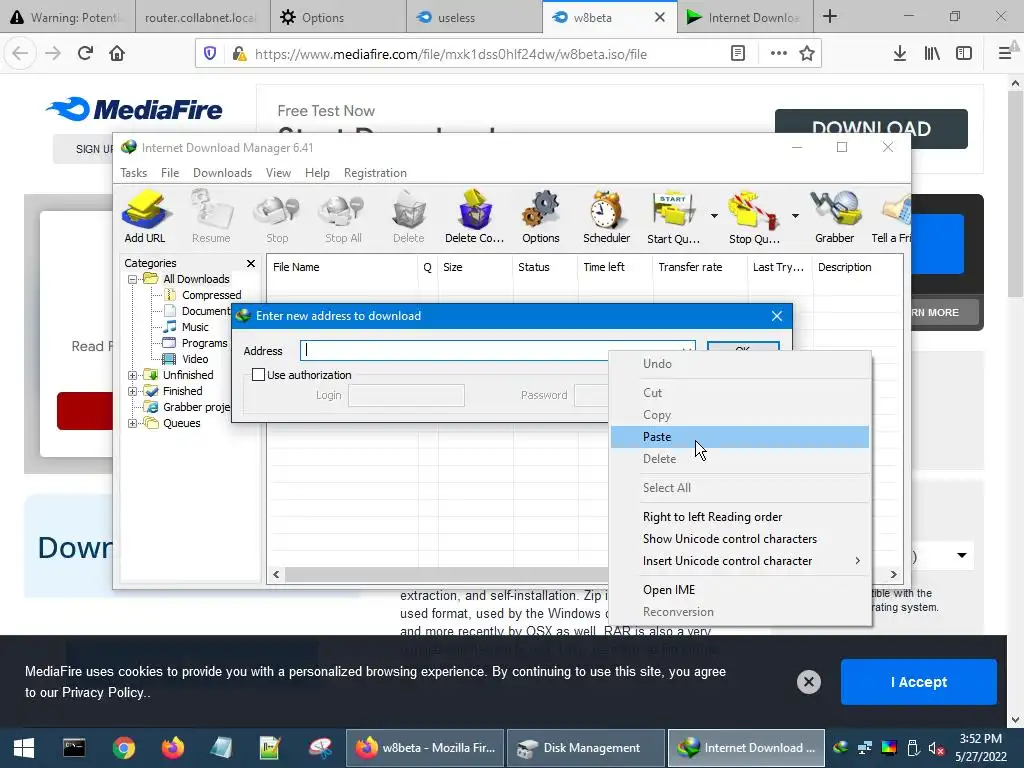Expand Queues tree node

point(133,424)
